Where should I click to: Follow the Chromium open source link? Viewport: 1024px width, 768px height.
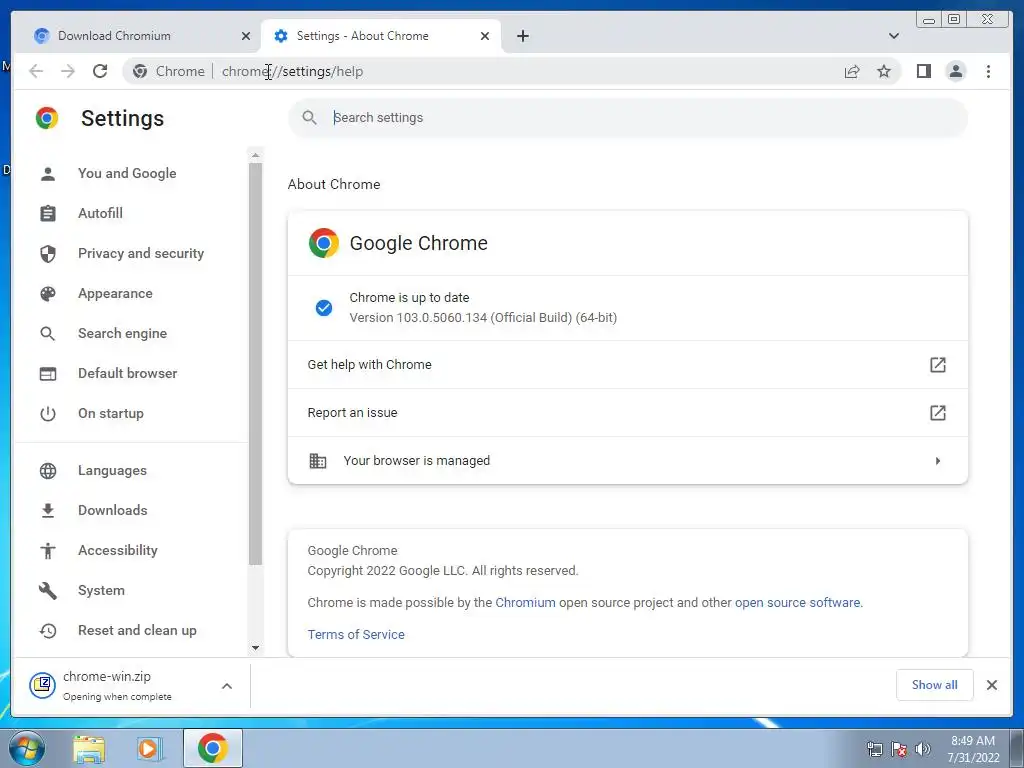coord(525,603)
